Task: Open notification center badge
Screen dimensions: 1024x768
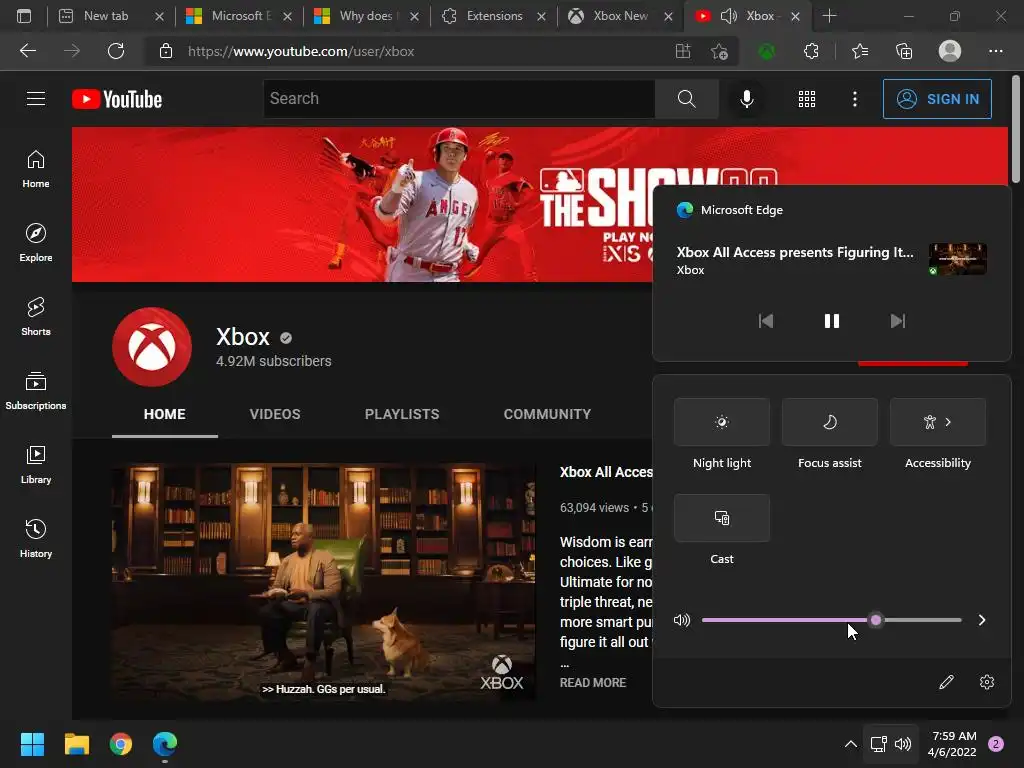Action: [996, 744]
